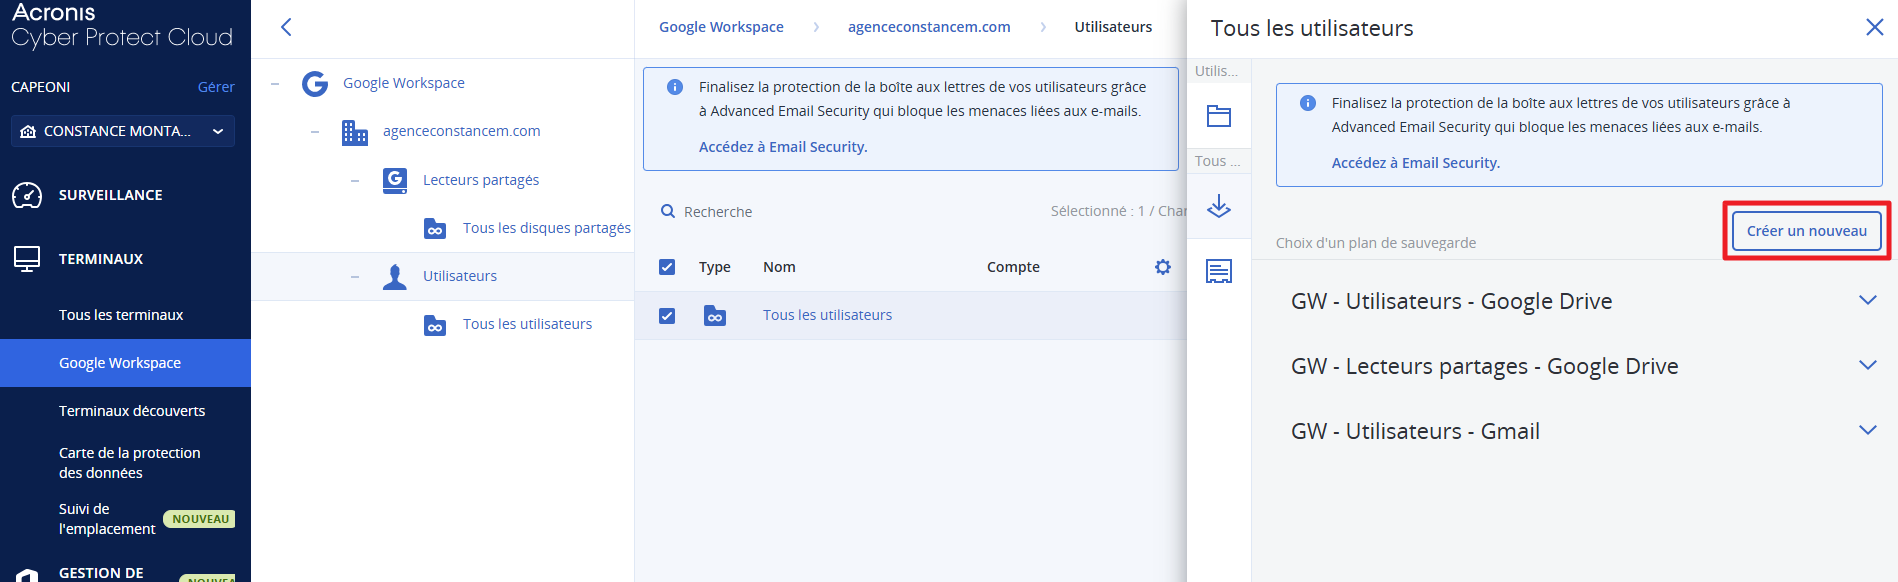Expand GW - Utilisateurs - Gmail plan

[x=1867, y=430]
